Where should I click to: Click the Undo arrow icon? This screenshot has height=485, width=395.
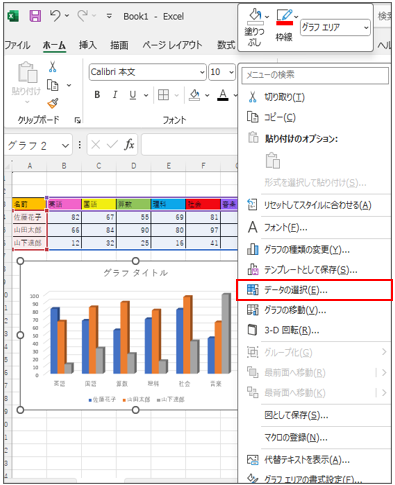55,15
